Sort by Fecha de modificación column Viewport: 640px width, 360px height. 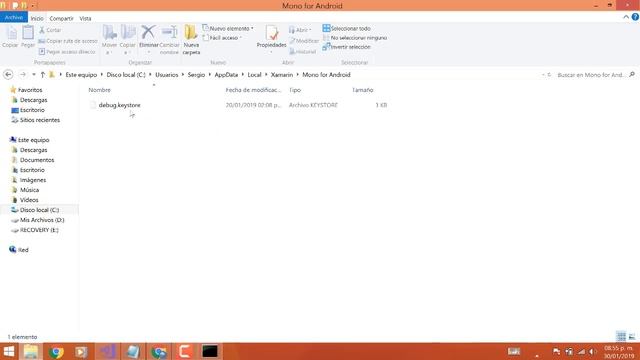(253, 90)
